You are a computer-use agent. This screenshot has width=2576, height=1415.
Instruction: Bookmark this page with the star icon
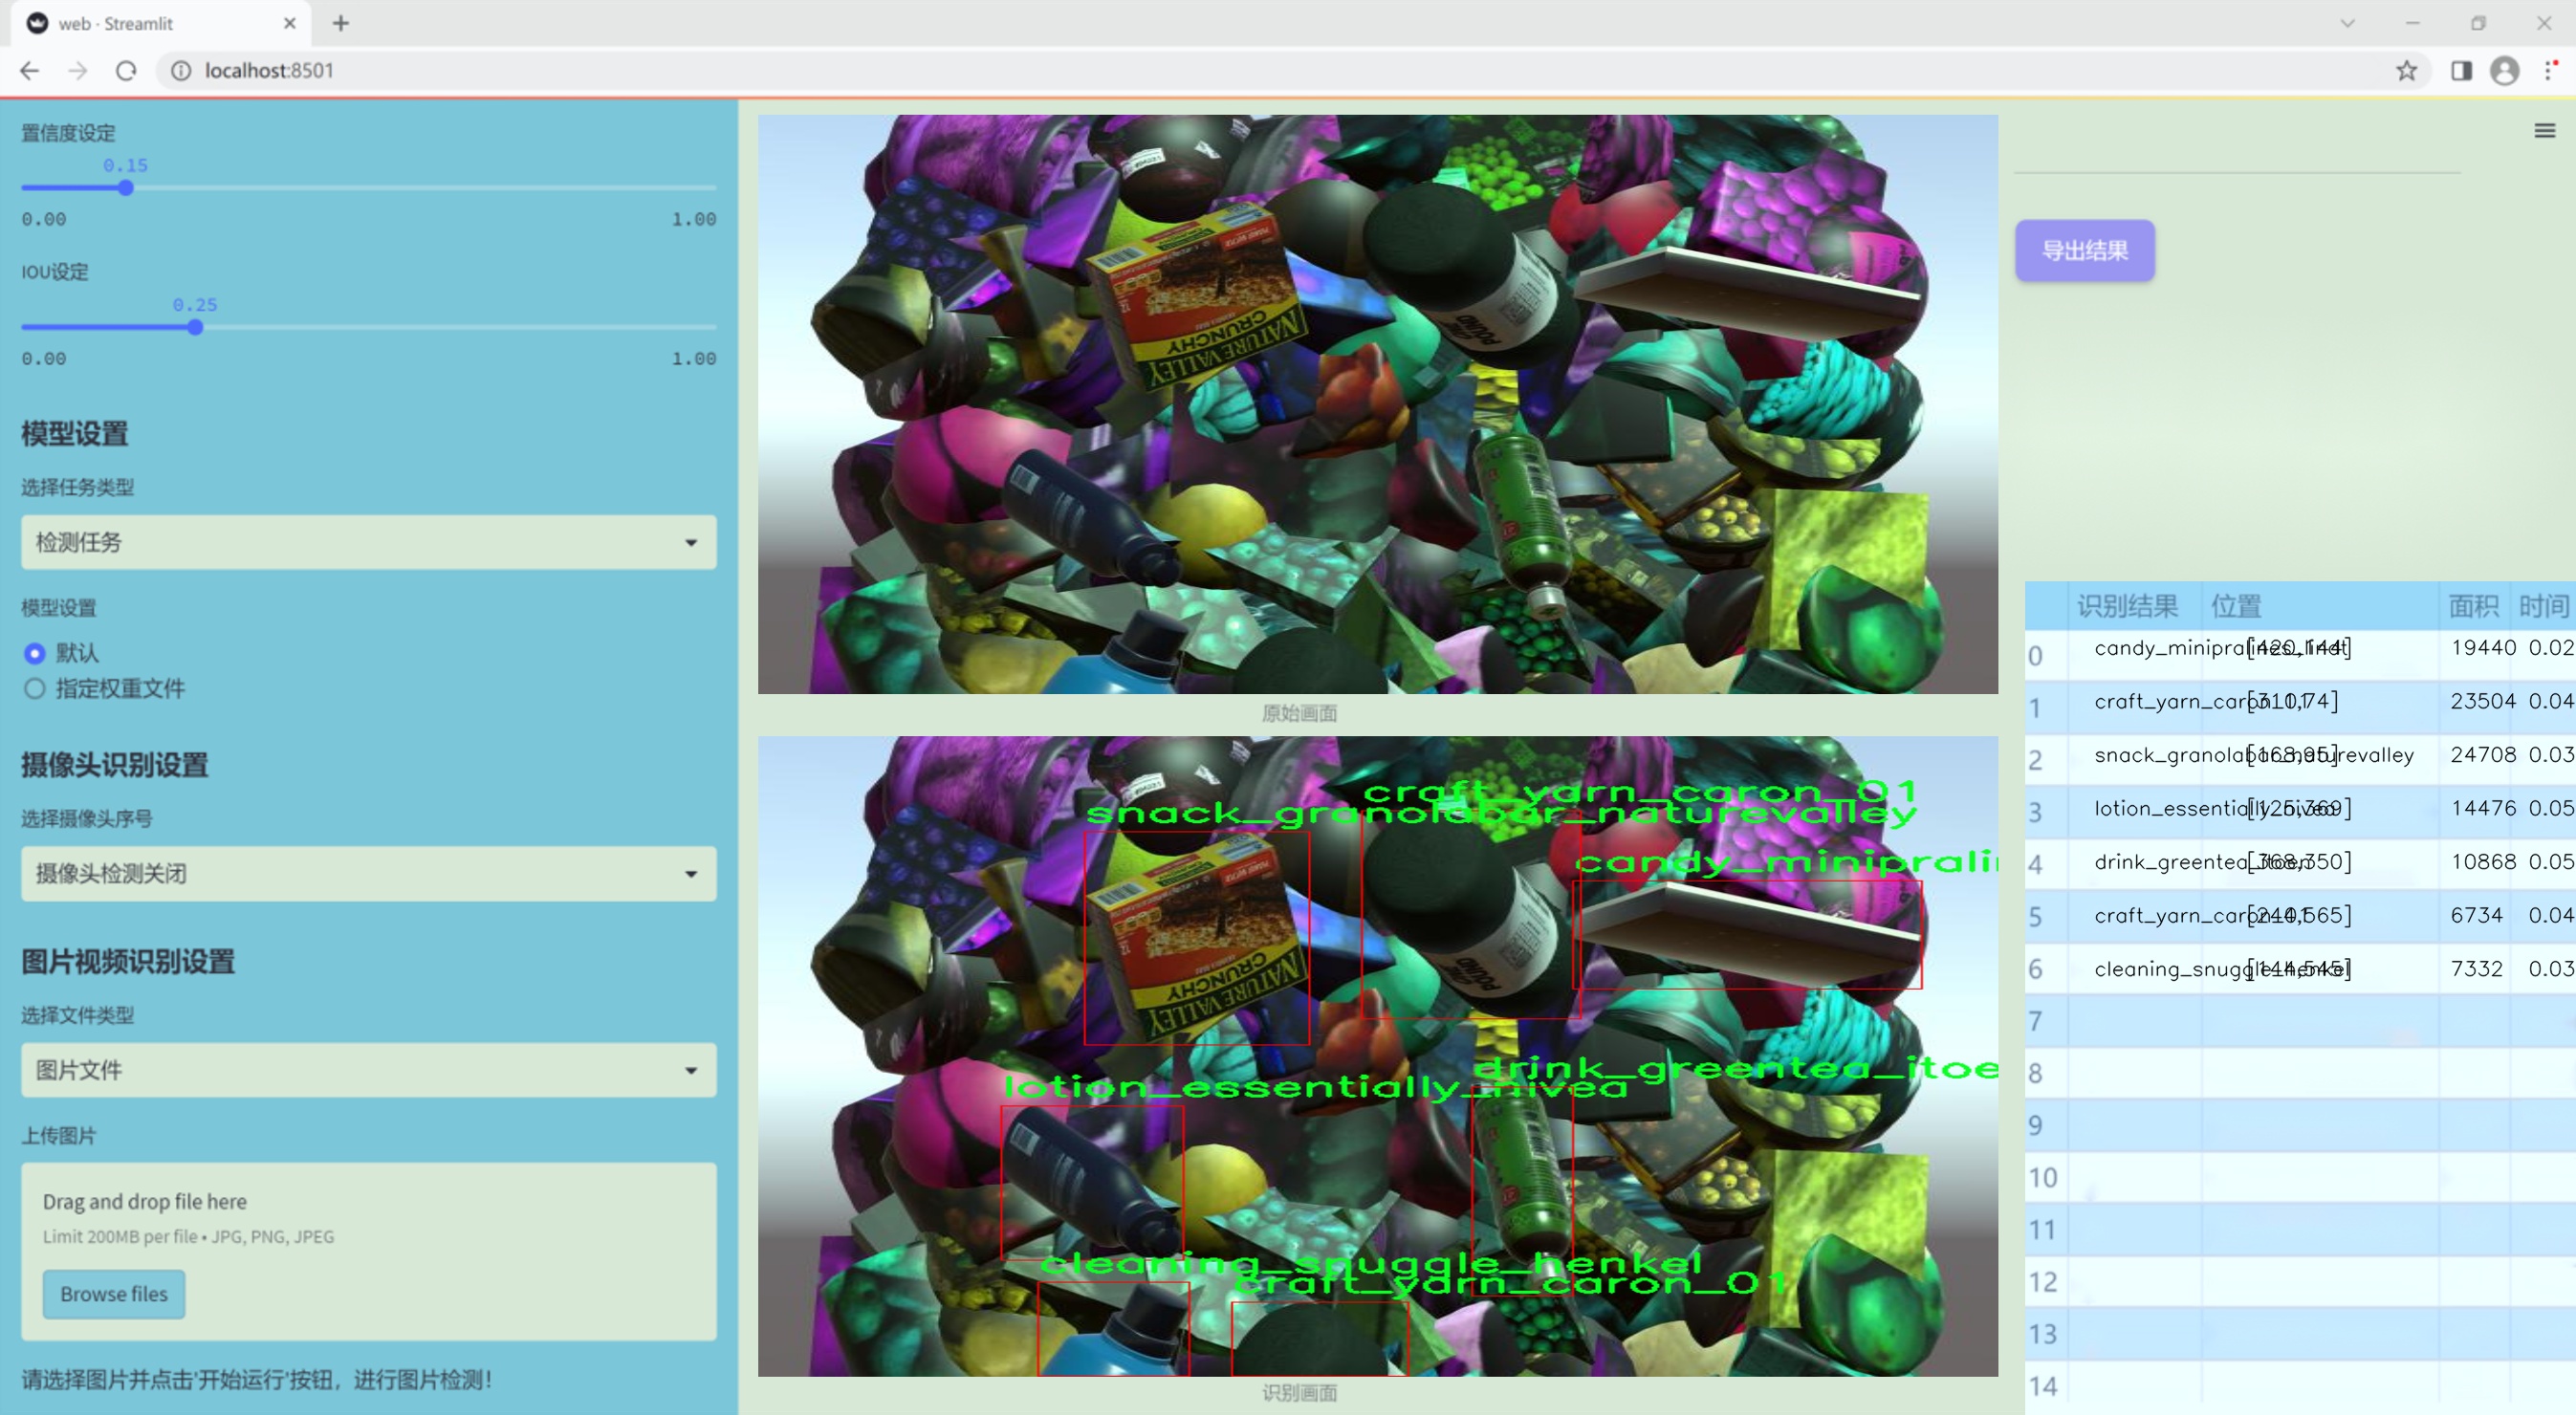coord(2406,71)
